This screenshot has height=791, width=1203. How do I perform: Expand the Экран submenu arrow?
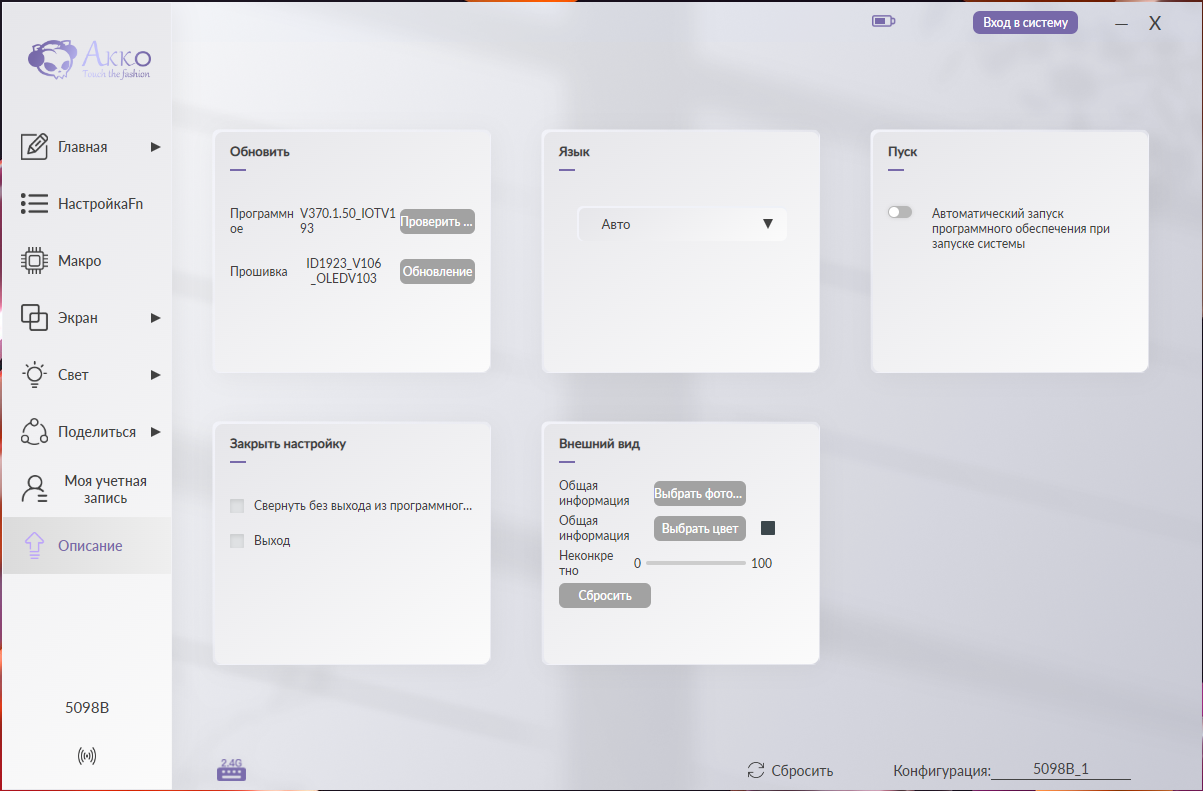click(155, 318)
